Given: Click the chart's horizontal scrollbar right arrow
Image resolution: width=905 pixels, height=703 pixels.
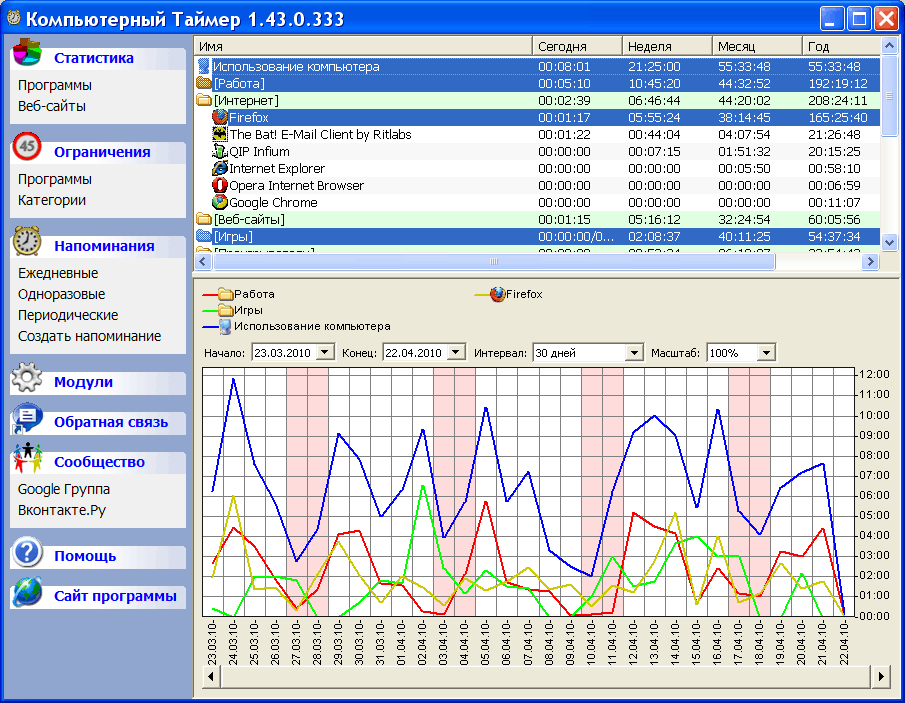Looking at the screenshot, I should tap(881, 677).
